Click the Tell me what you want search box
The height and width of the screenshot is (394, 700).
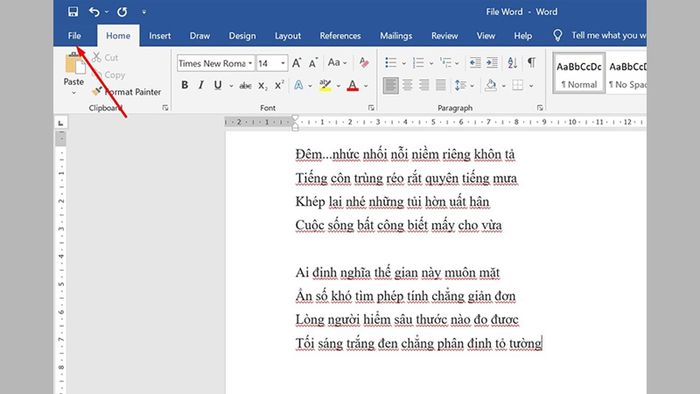[x=599, y=35]
